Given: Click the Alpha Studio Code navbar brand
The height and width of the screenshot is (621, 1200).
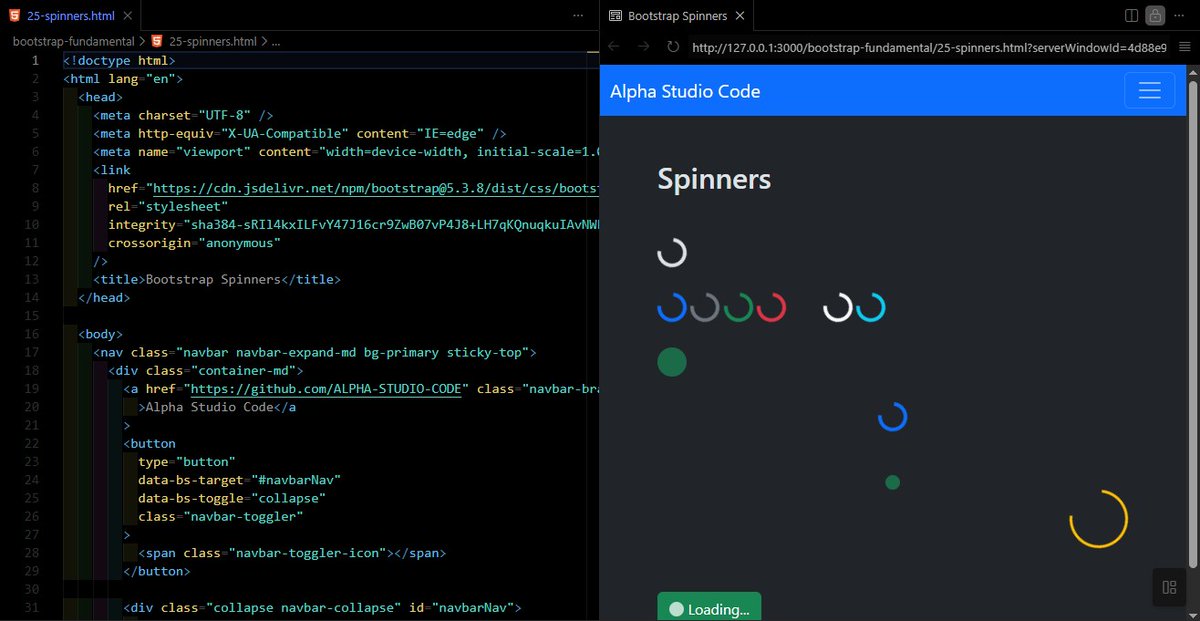Looking at the screenshot, I should click(685, 91).
